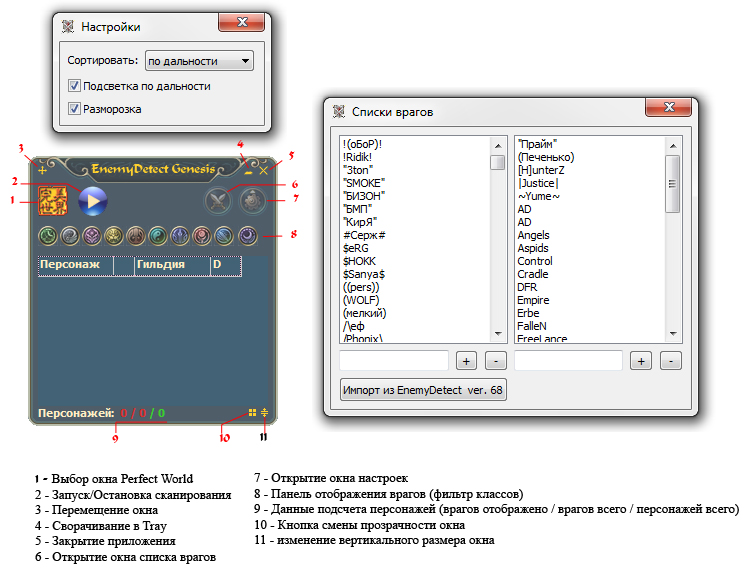Click up arrow of right list scrollbar
Image resolution: width=754 pixels, height=584 pixels.
(673, 145)
